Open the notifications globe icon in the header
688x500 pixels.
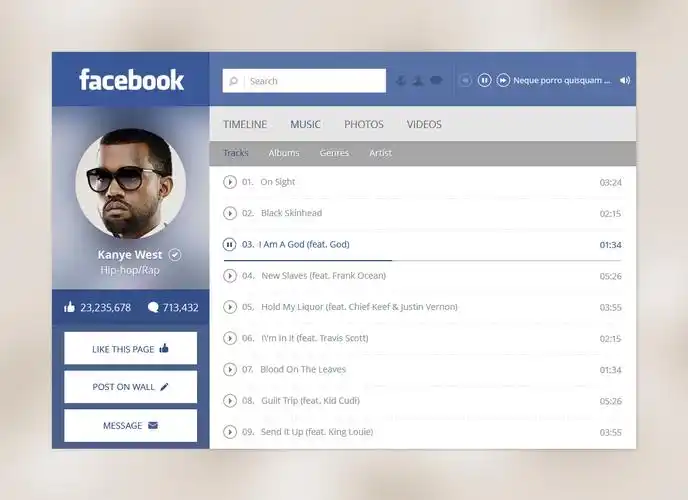(x=401, y=81)
